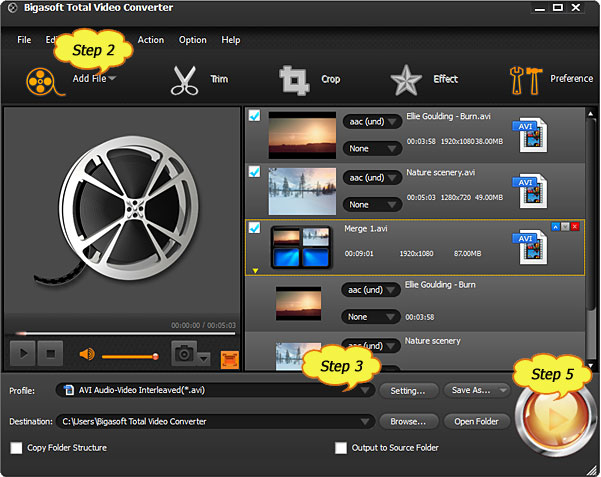Image resolution: width=601 pixels, height=477 pixels.
Task: Click the Trim label
Action: pos(219,79)
